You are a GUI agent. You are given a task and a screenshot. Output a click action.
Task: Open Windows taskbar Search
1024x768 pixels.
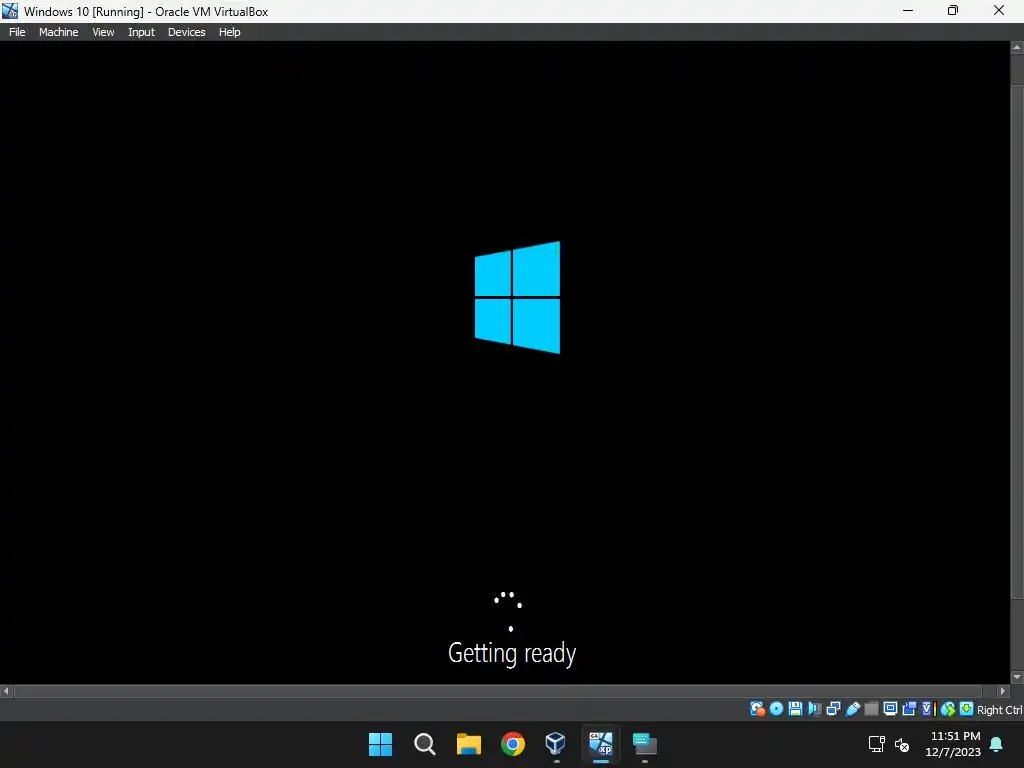coord(424,744)
